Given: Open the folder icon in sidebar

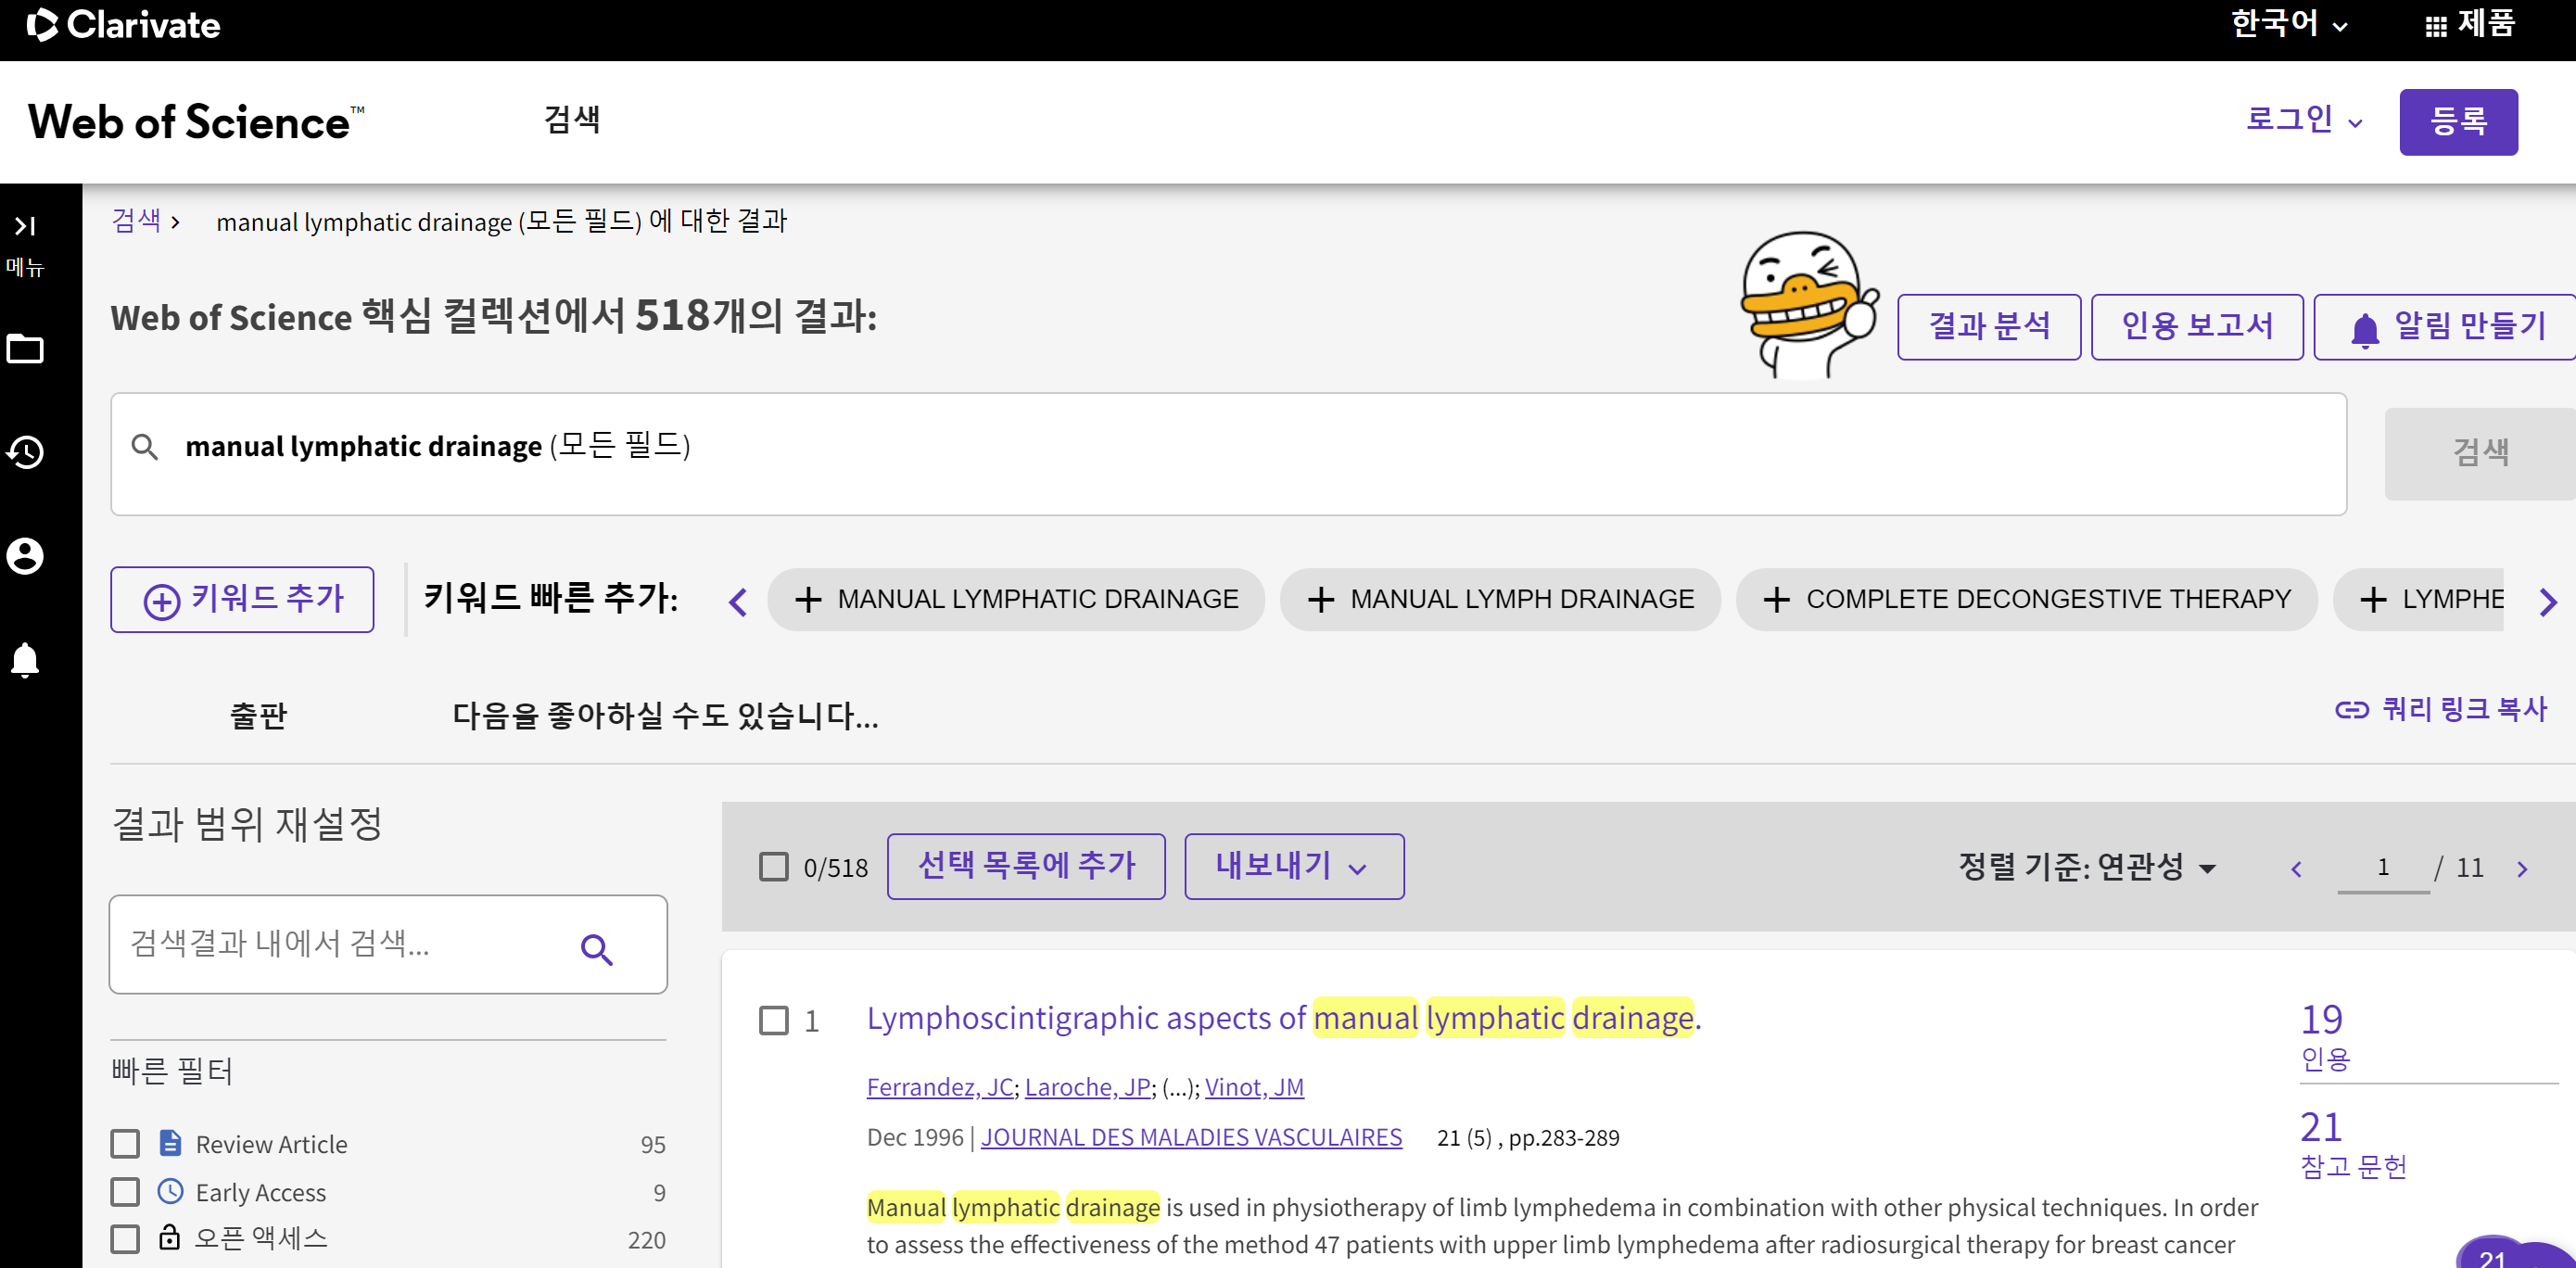Looking at the screenshot, I should coord(25,349).
